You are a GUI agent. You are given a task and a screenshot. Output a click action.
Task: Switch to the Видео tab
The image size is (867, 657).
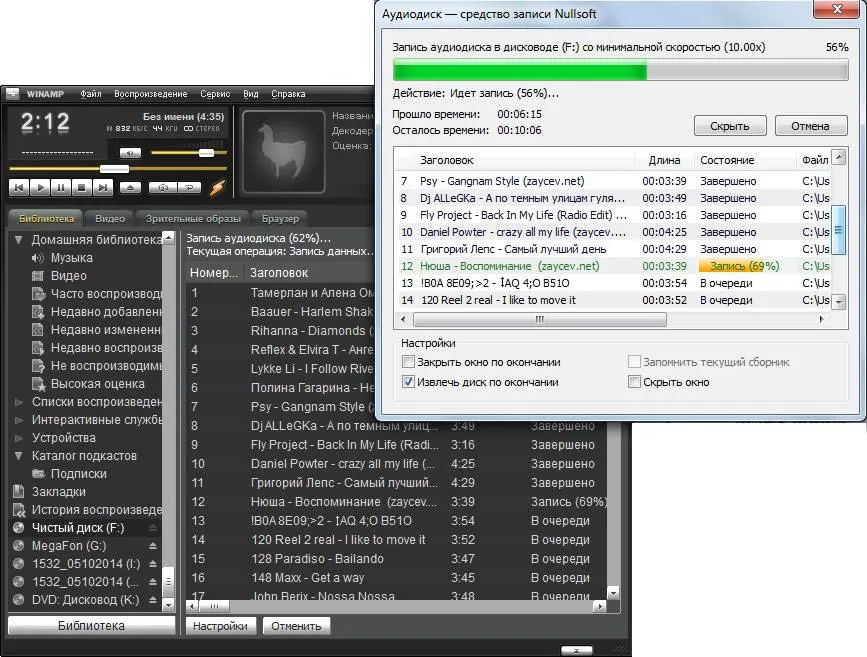(x=109, y=218)
